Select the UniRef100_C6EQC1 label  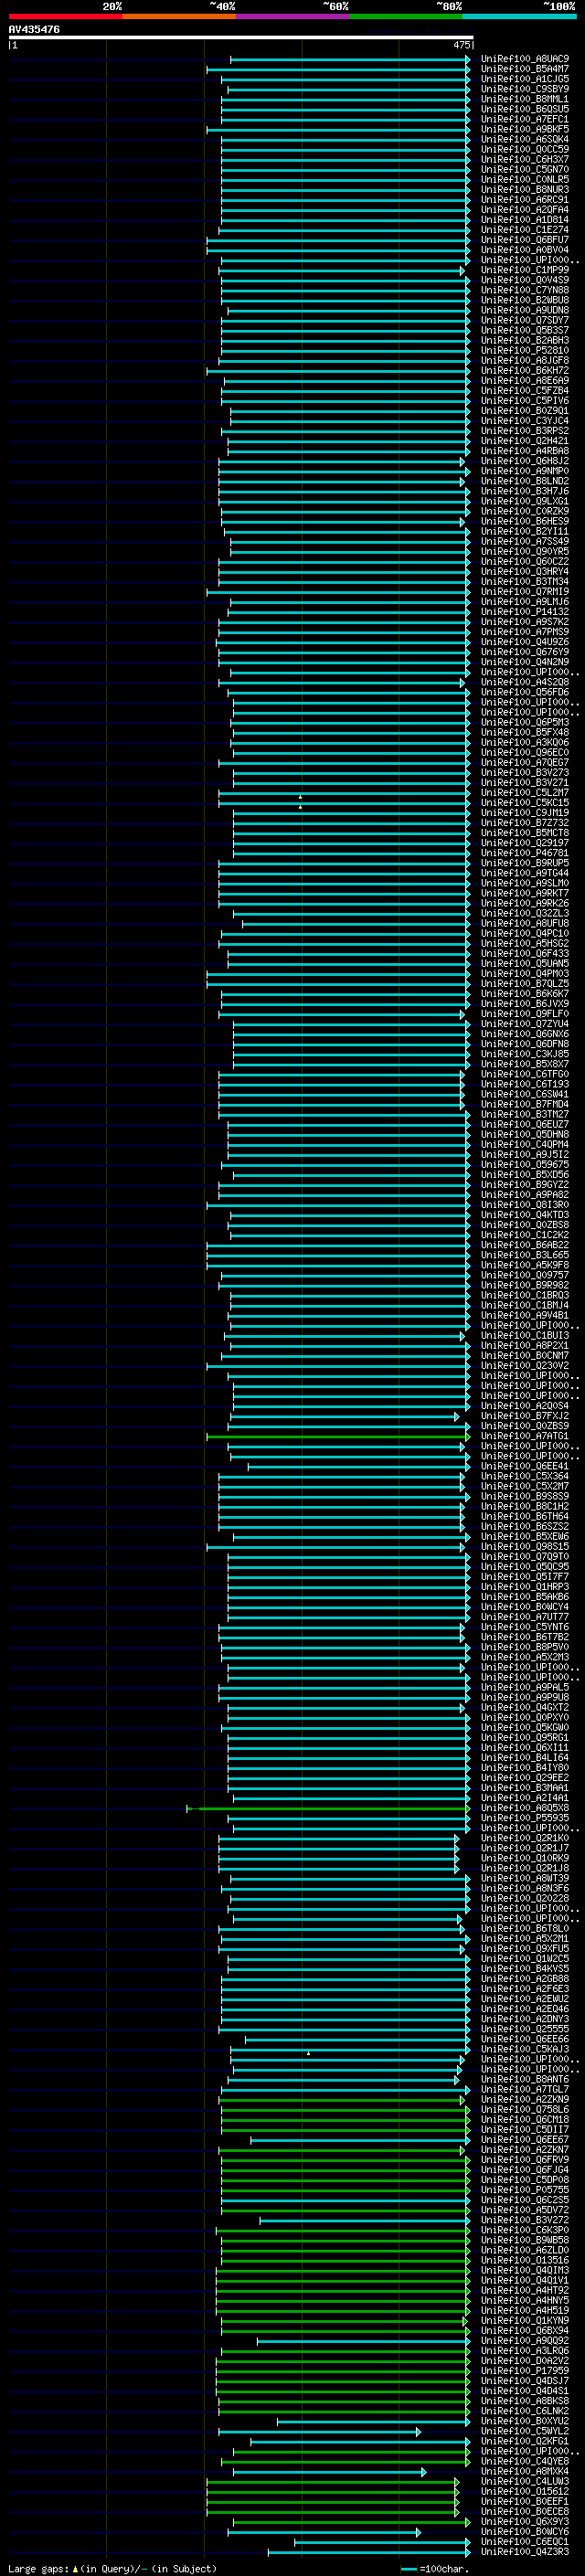pos(525,2541)
